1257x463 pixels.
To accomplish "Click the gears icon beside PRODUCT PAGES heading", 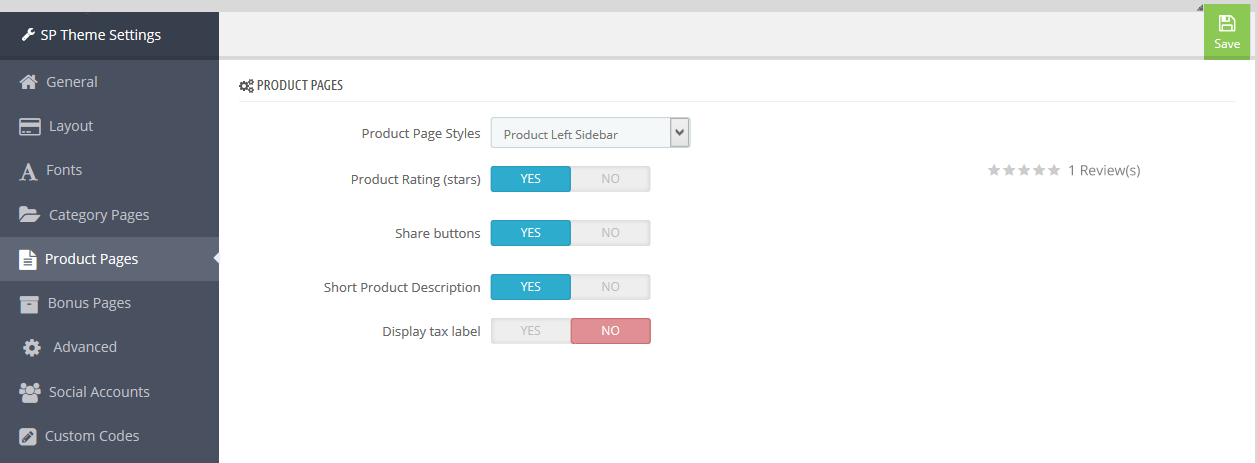I will tap(246, 86).
